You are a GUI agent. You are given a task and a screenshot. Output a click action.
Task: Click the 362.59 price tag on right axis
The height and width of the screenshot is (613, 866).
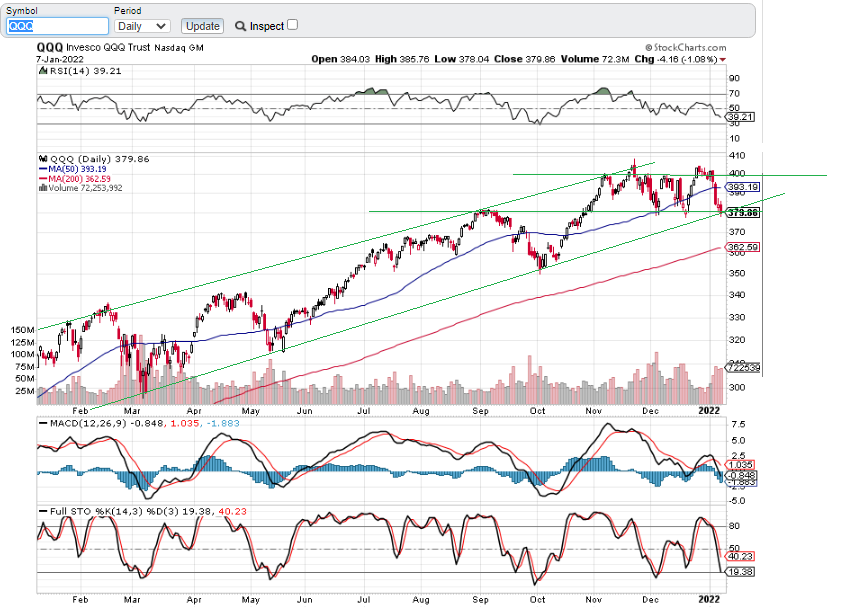coord(743,247)
